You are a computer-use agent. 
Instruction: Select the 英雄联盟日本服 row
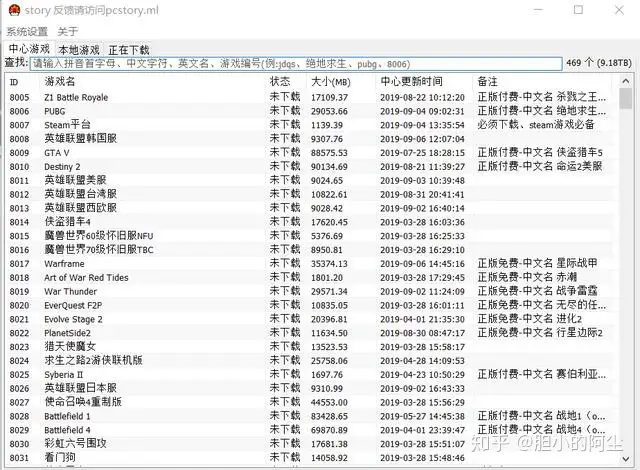click(x=309, y=388)
